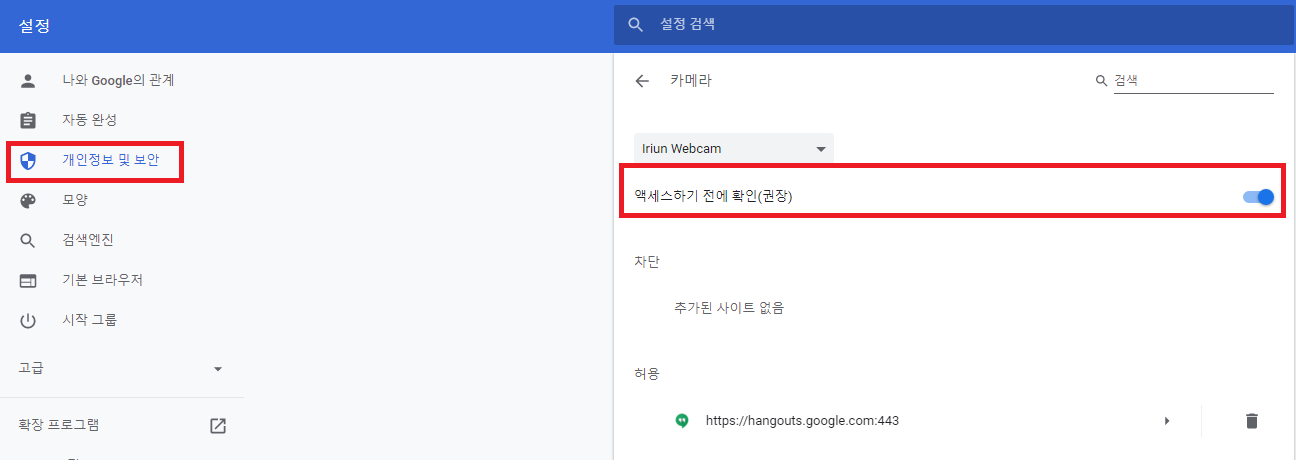Click the magnifier icon beside 검색엔진

coord(28,240)
